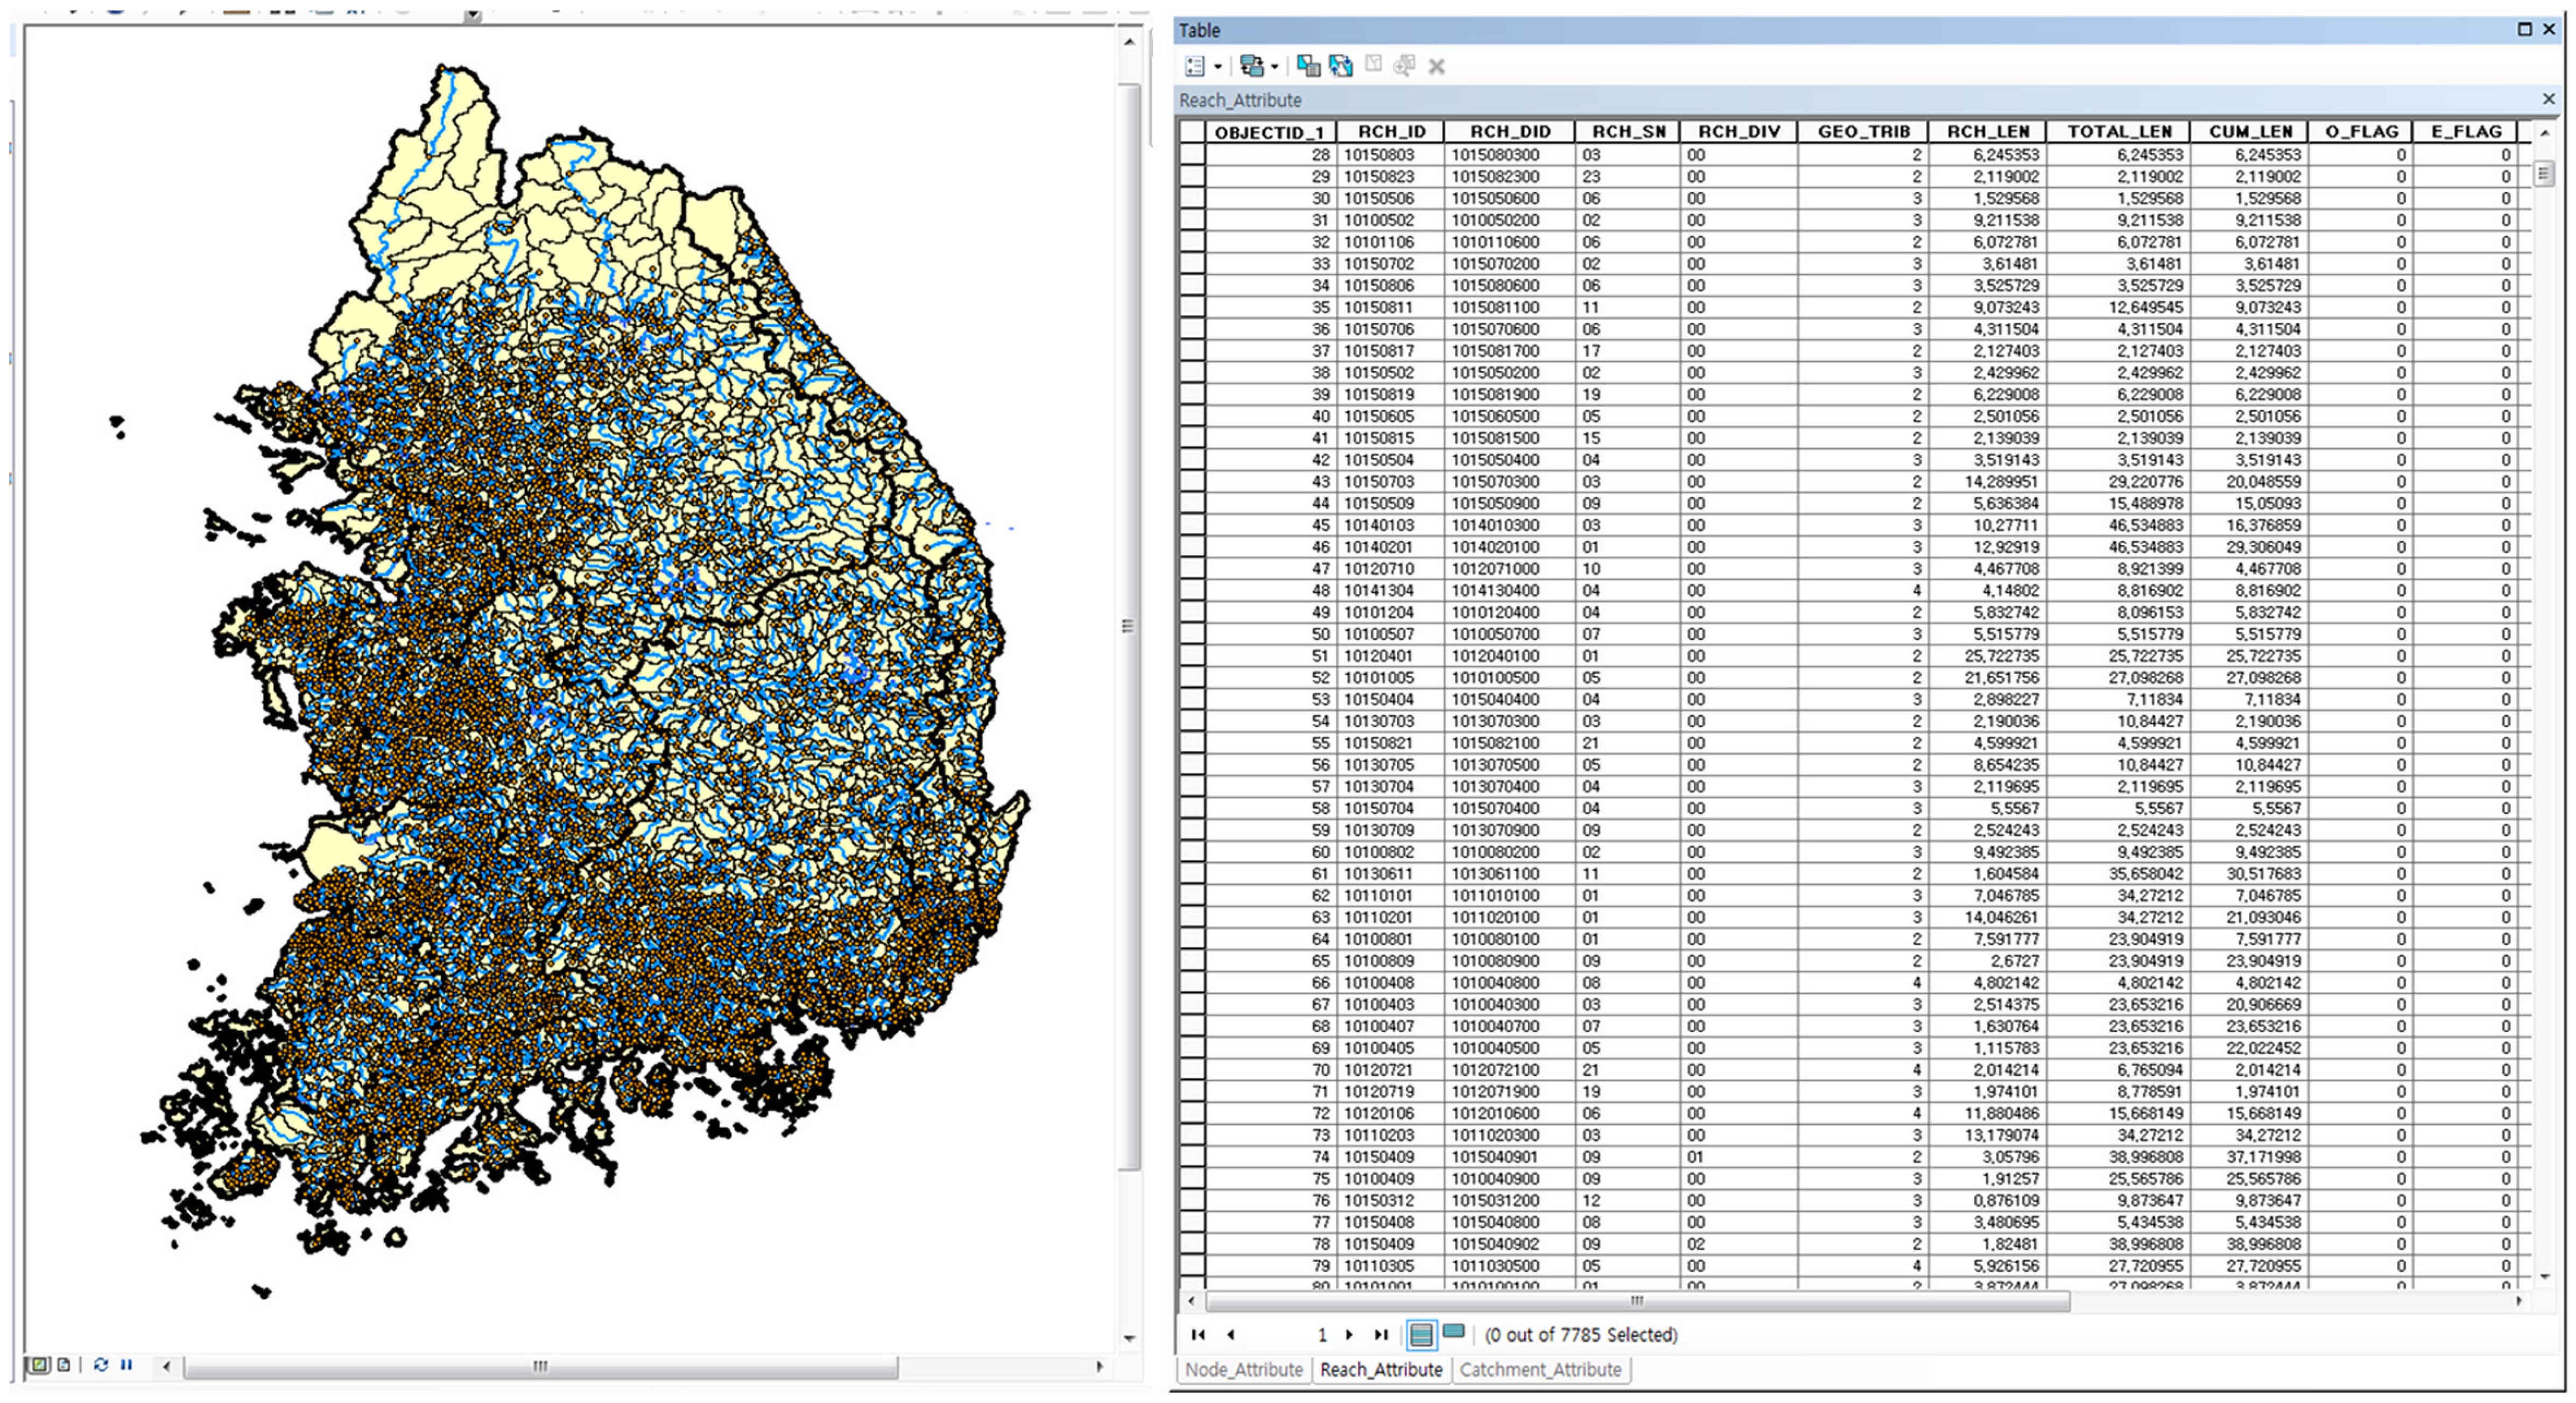Move to the next record
This screenshot has height=1403, width=2576.
[1350, 1335]
